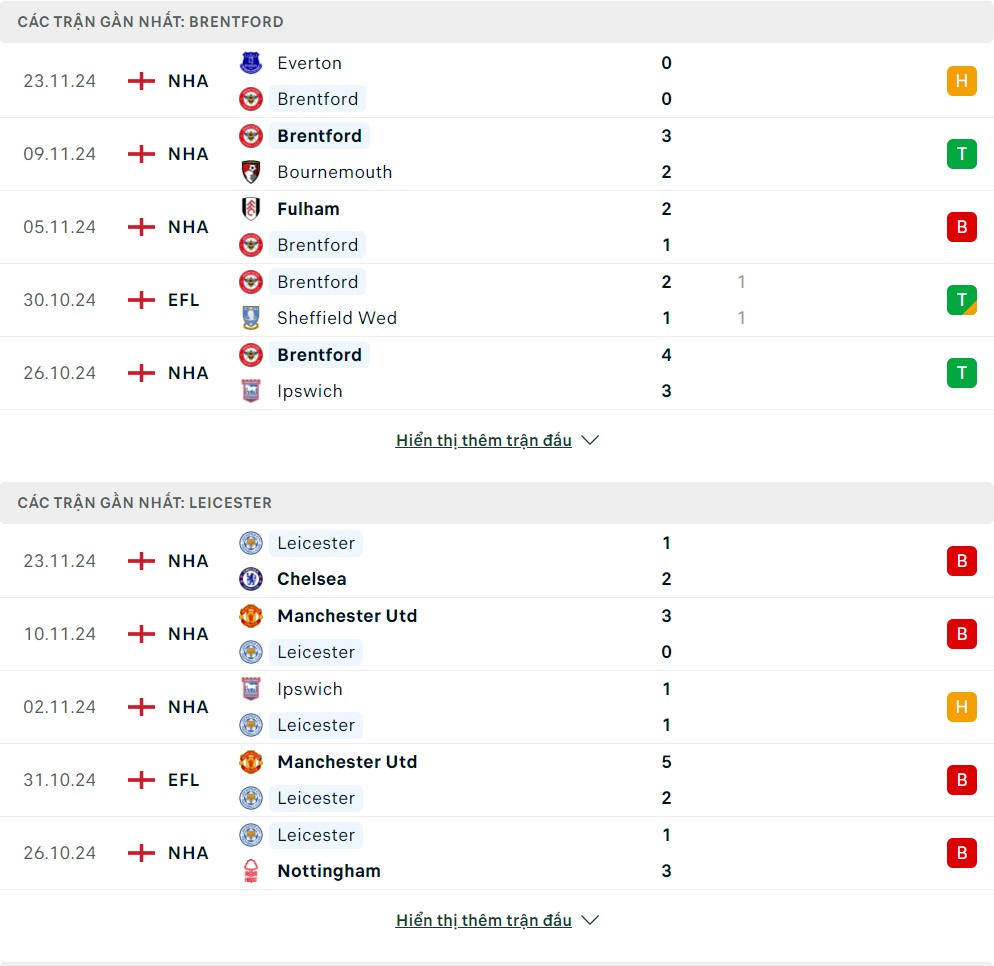The image size is (994, 966).
Task: Click the green T badge for Bournemouth match
Action: (961, 154)
